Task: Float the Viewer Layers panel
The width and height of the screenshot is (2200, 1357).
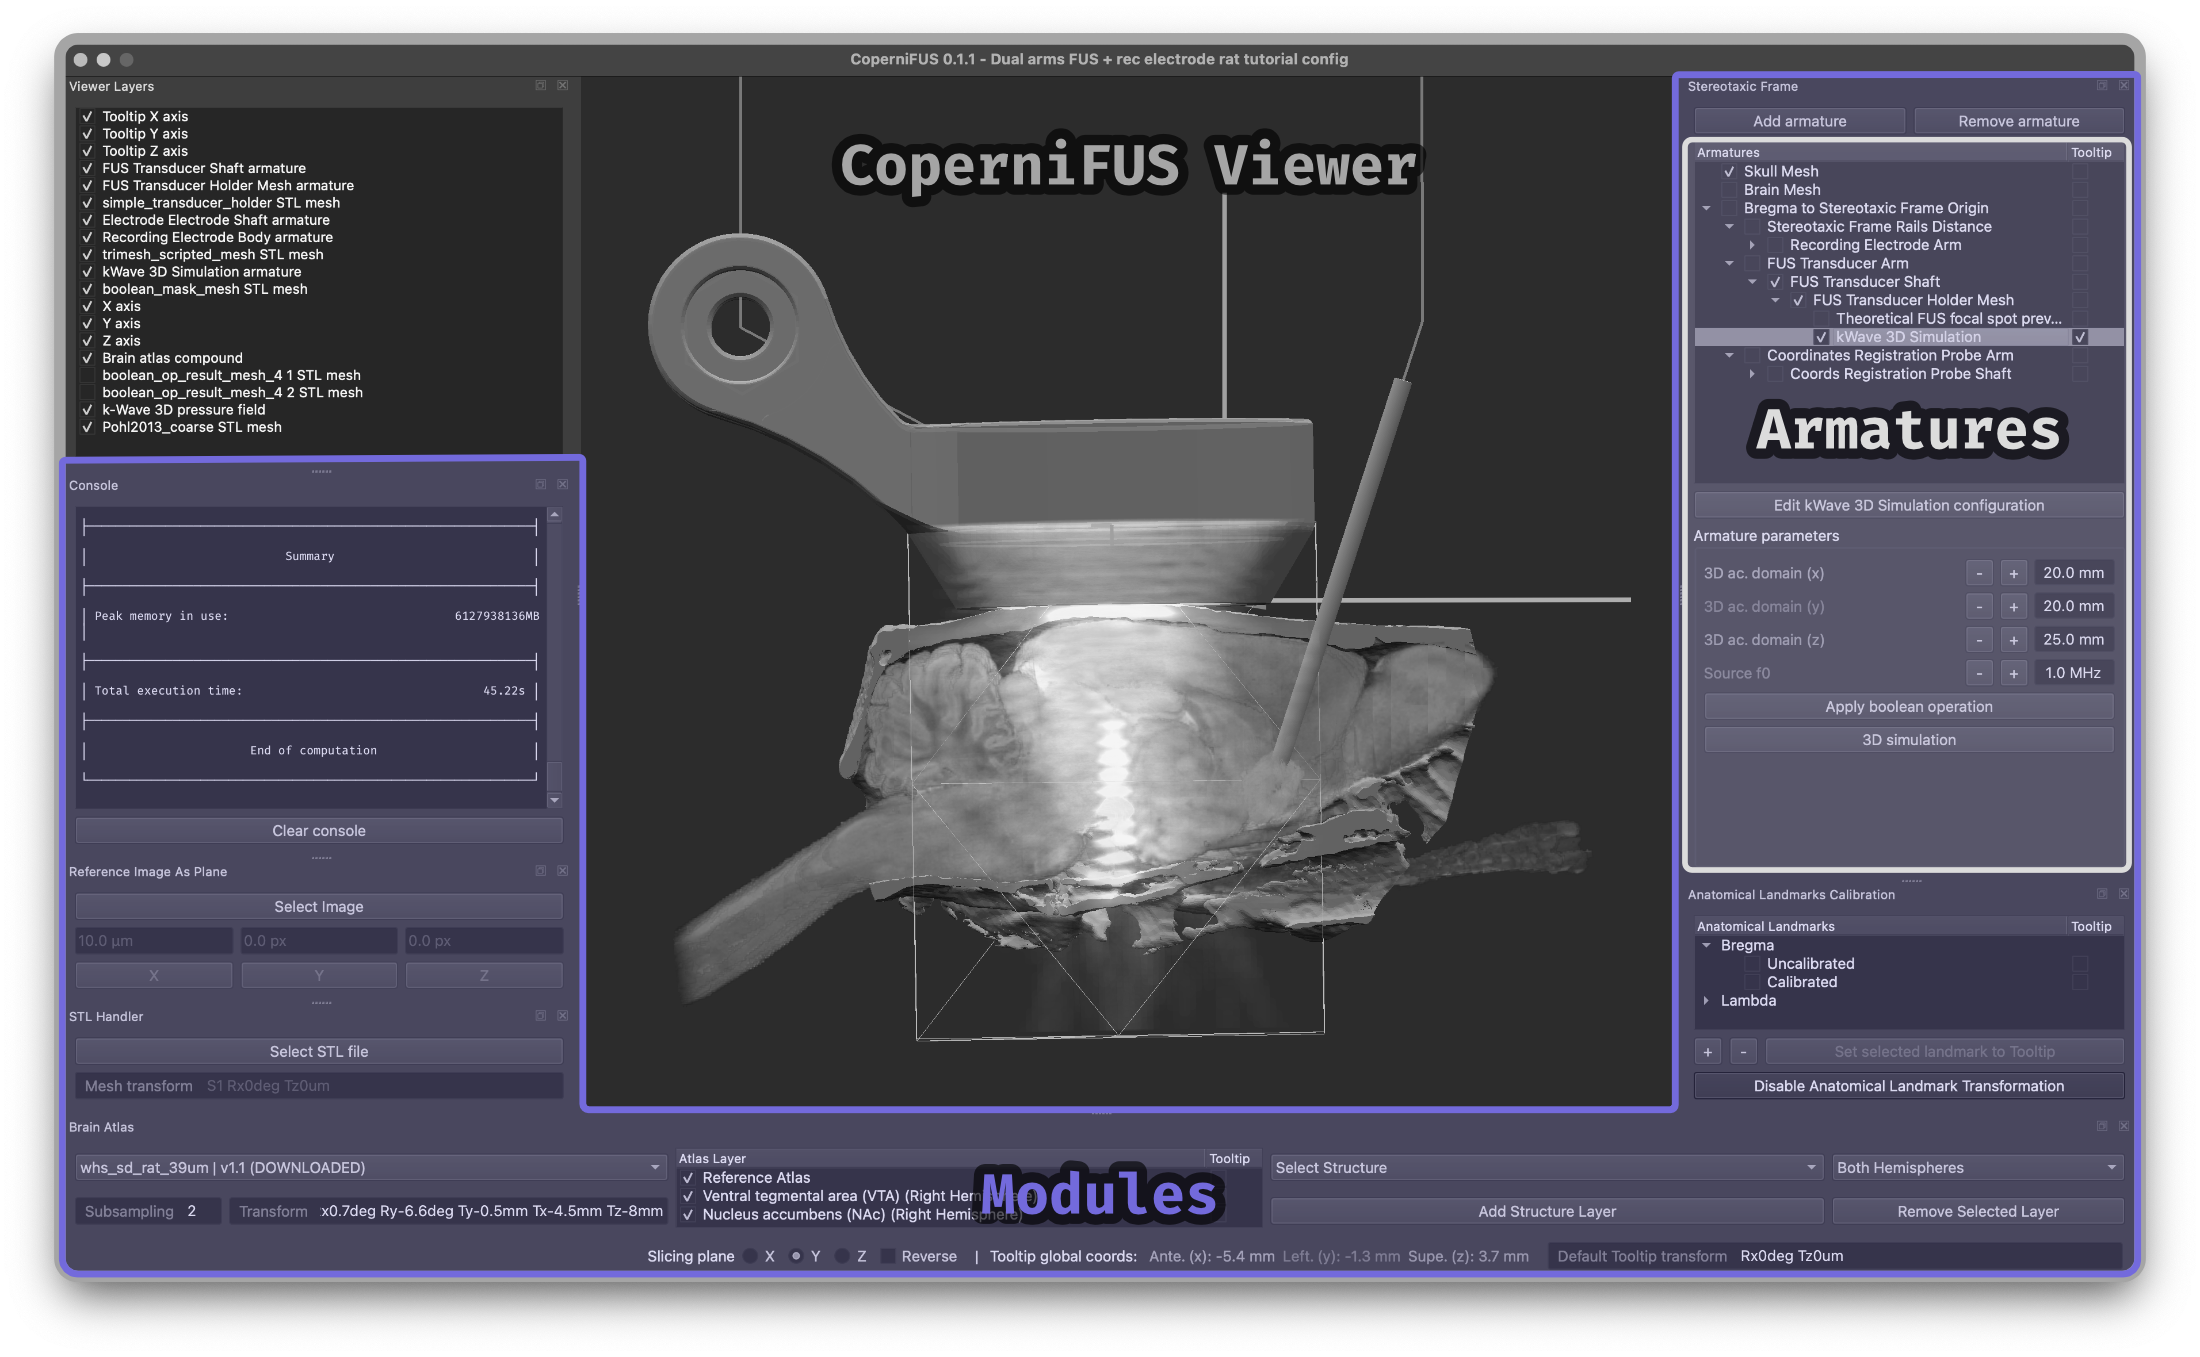Action: click(x=541, y=86)
